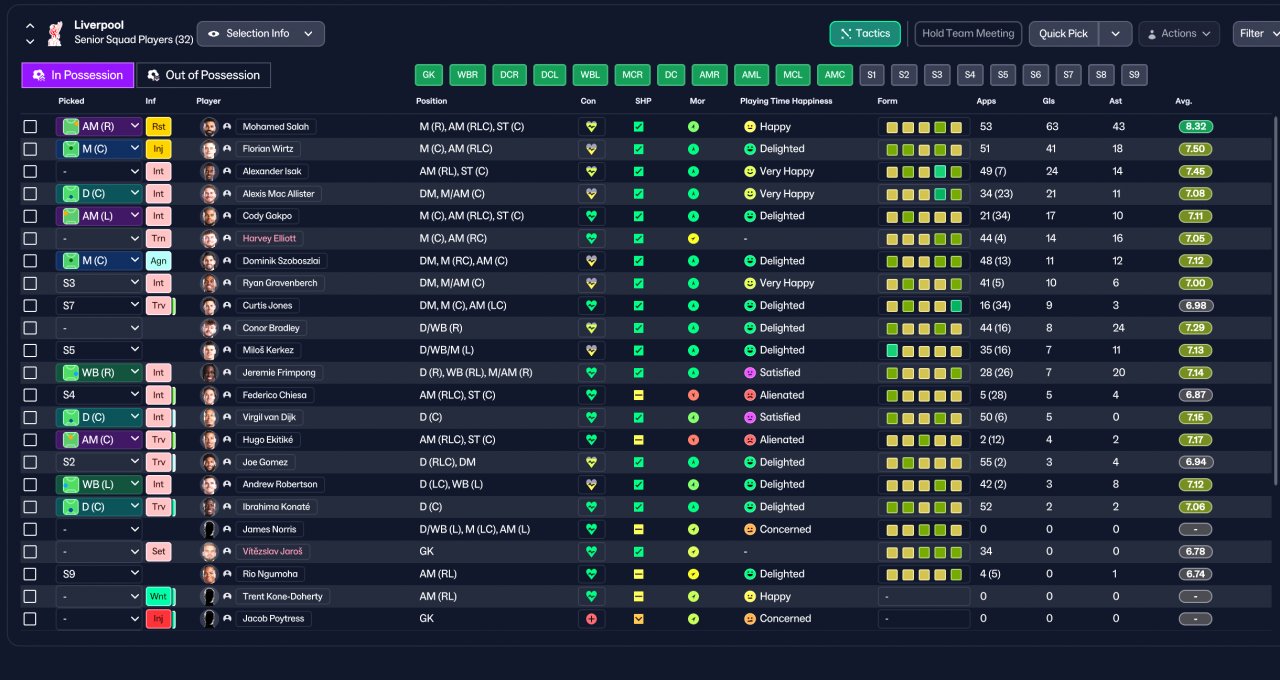1280x680 pixels.
Task: Select the In Possession tab
Action: click(78, 75)
